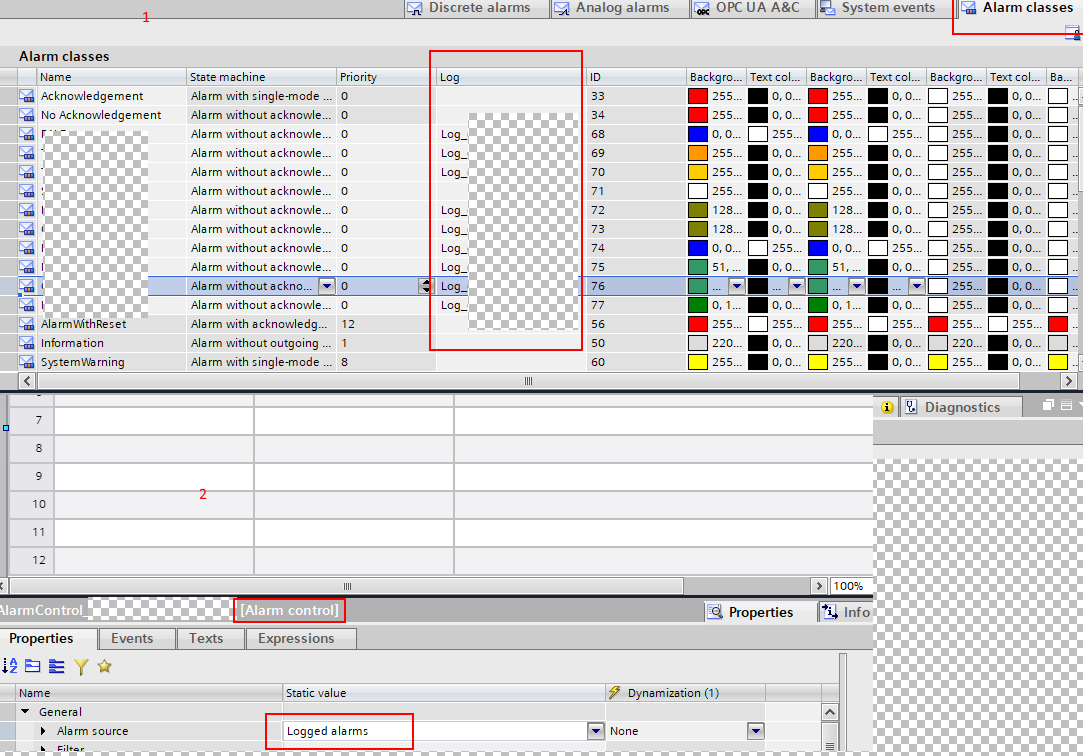Click the SystemWarning row icon
Screen dimensions: 1083x756
coord(26,362)
